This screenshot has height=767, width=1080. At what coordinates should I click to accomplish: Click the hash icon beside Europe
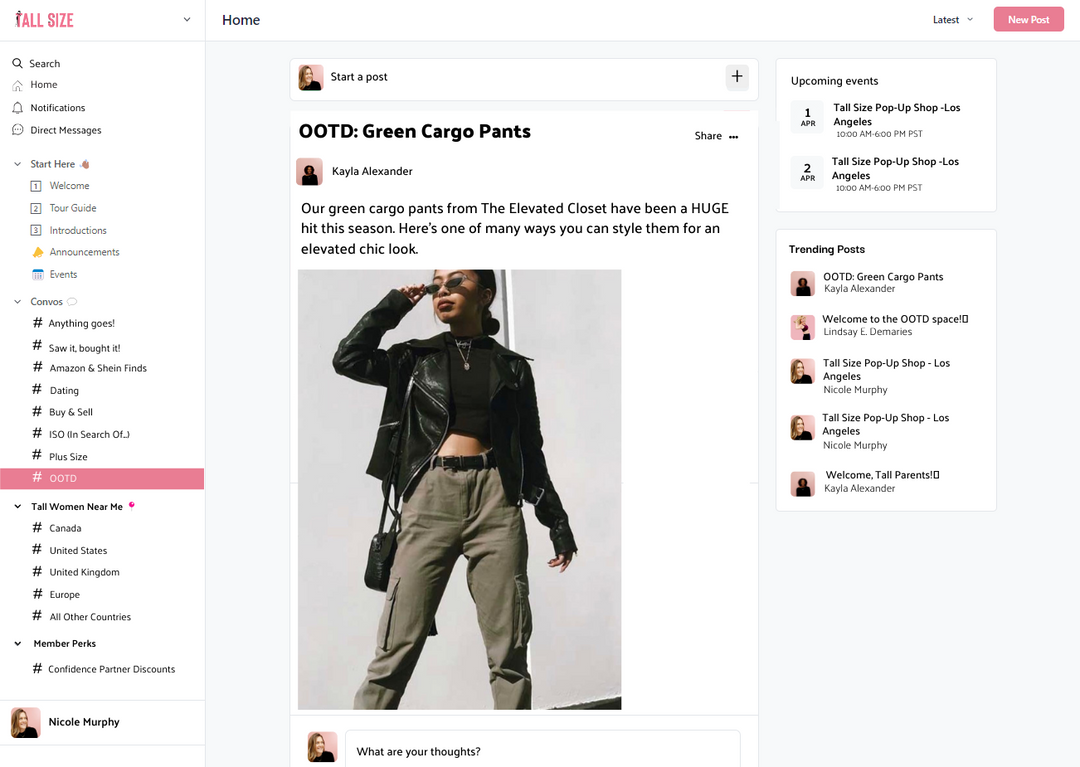(37, 593)
